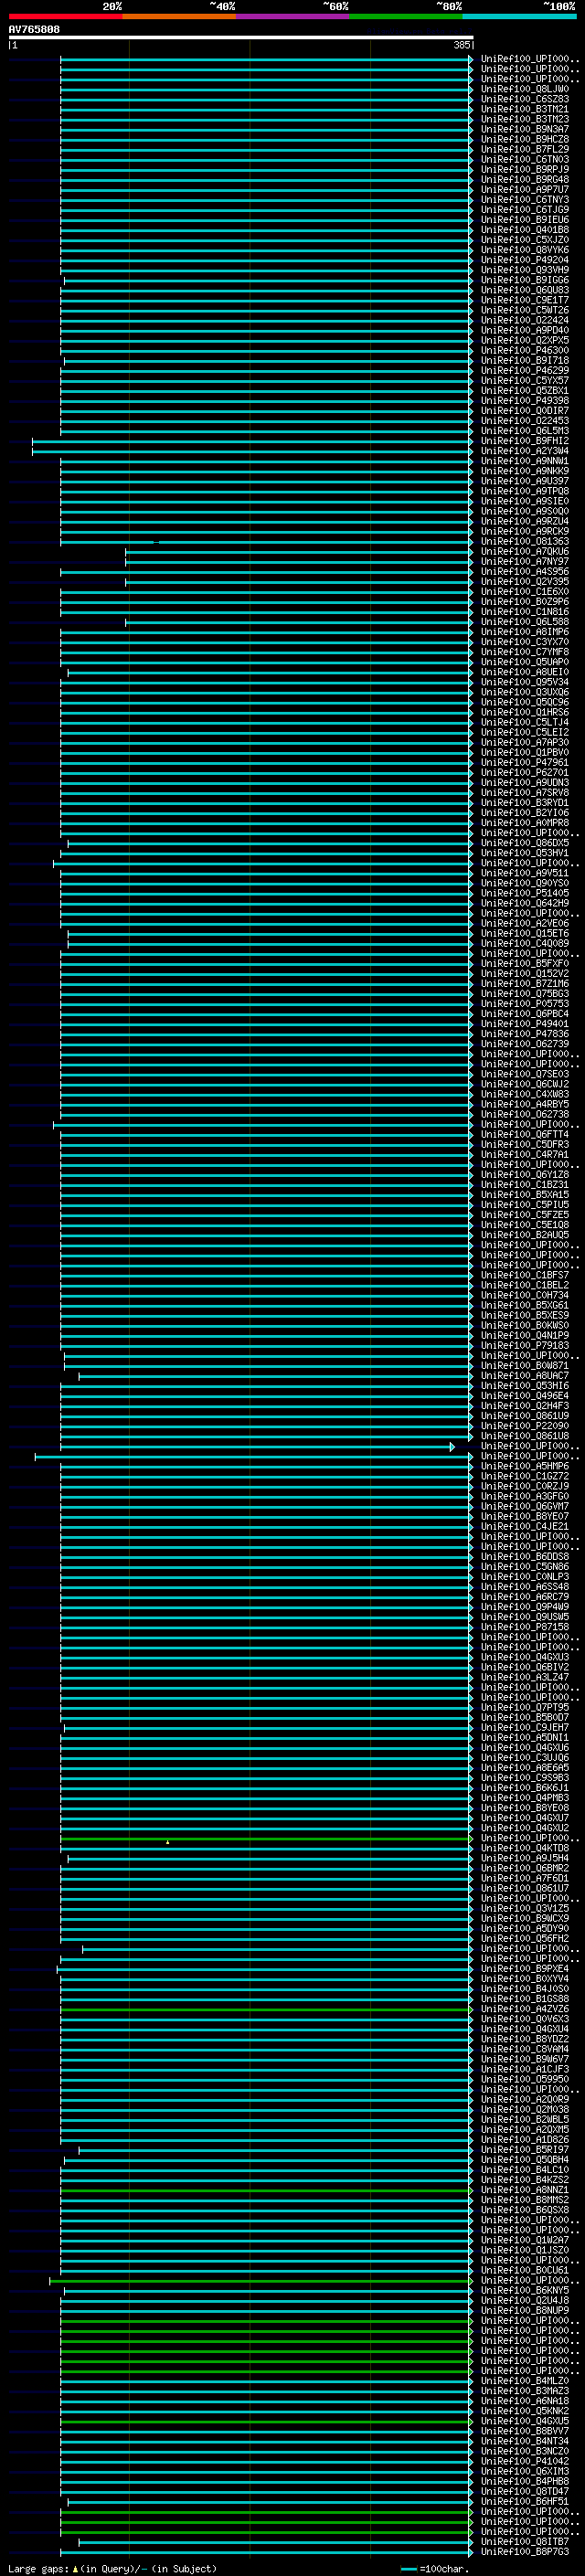The image size is (585, 2576).
Task: Open hit UniRef100_B9N3A7
Action: pos(524,129)
